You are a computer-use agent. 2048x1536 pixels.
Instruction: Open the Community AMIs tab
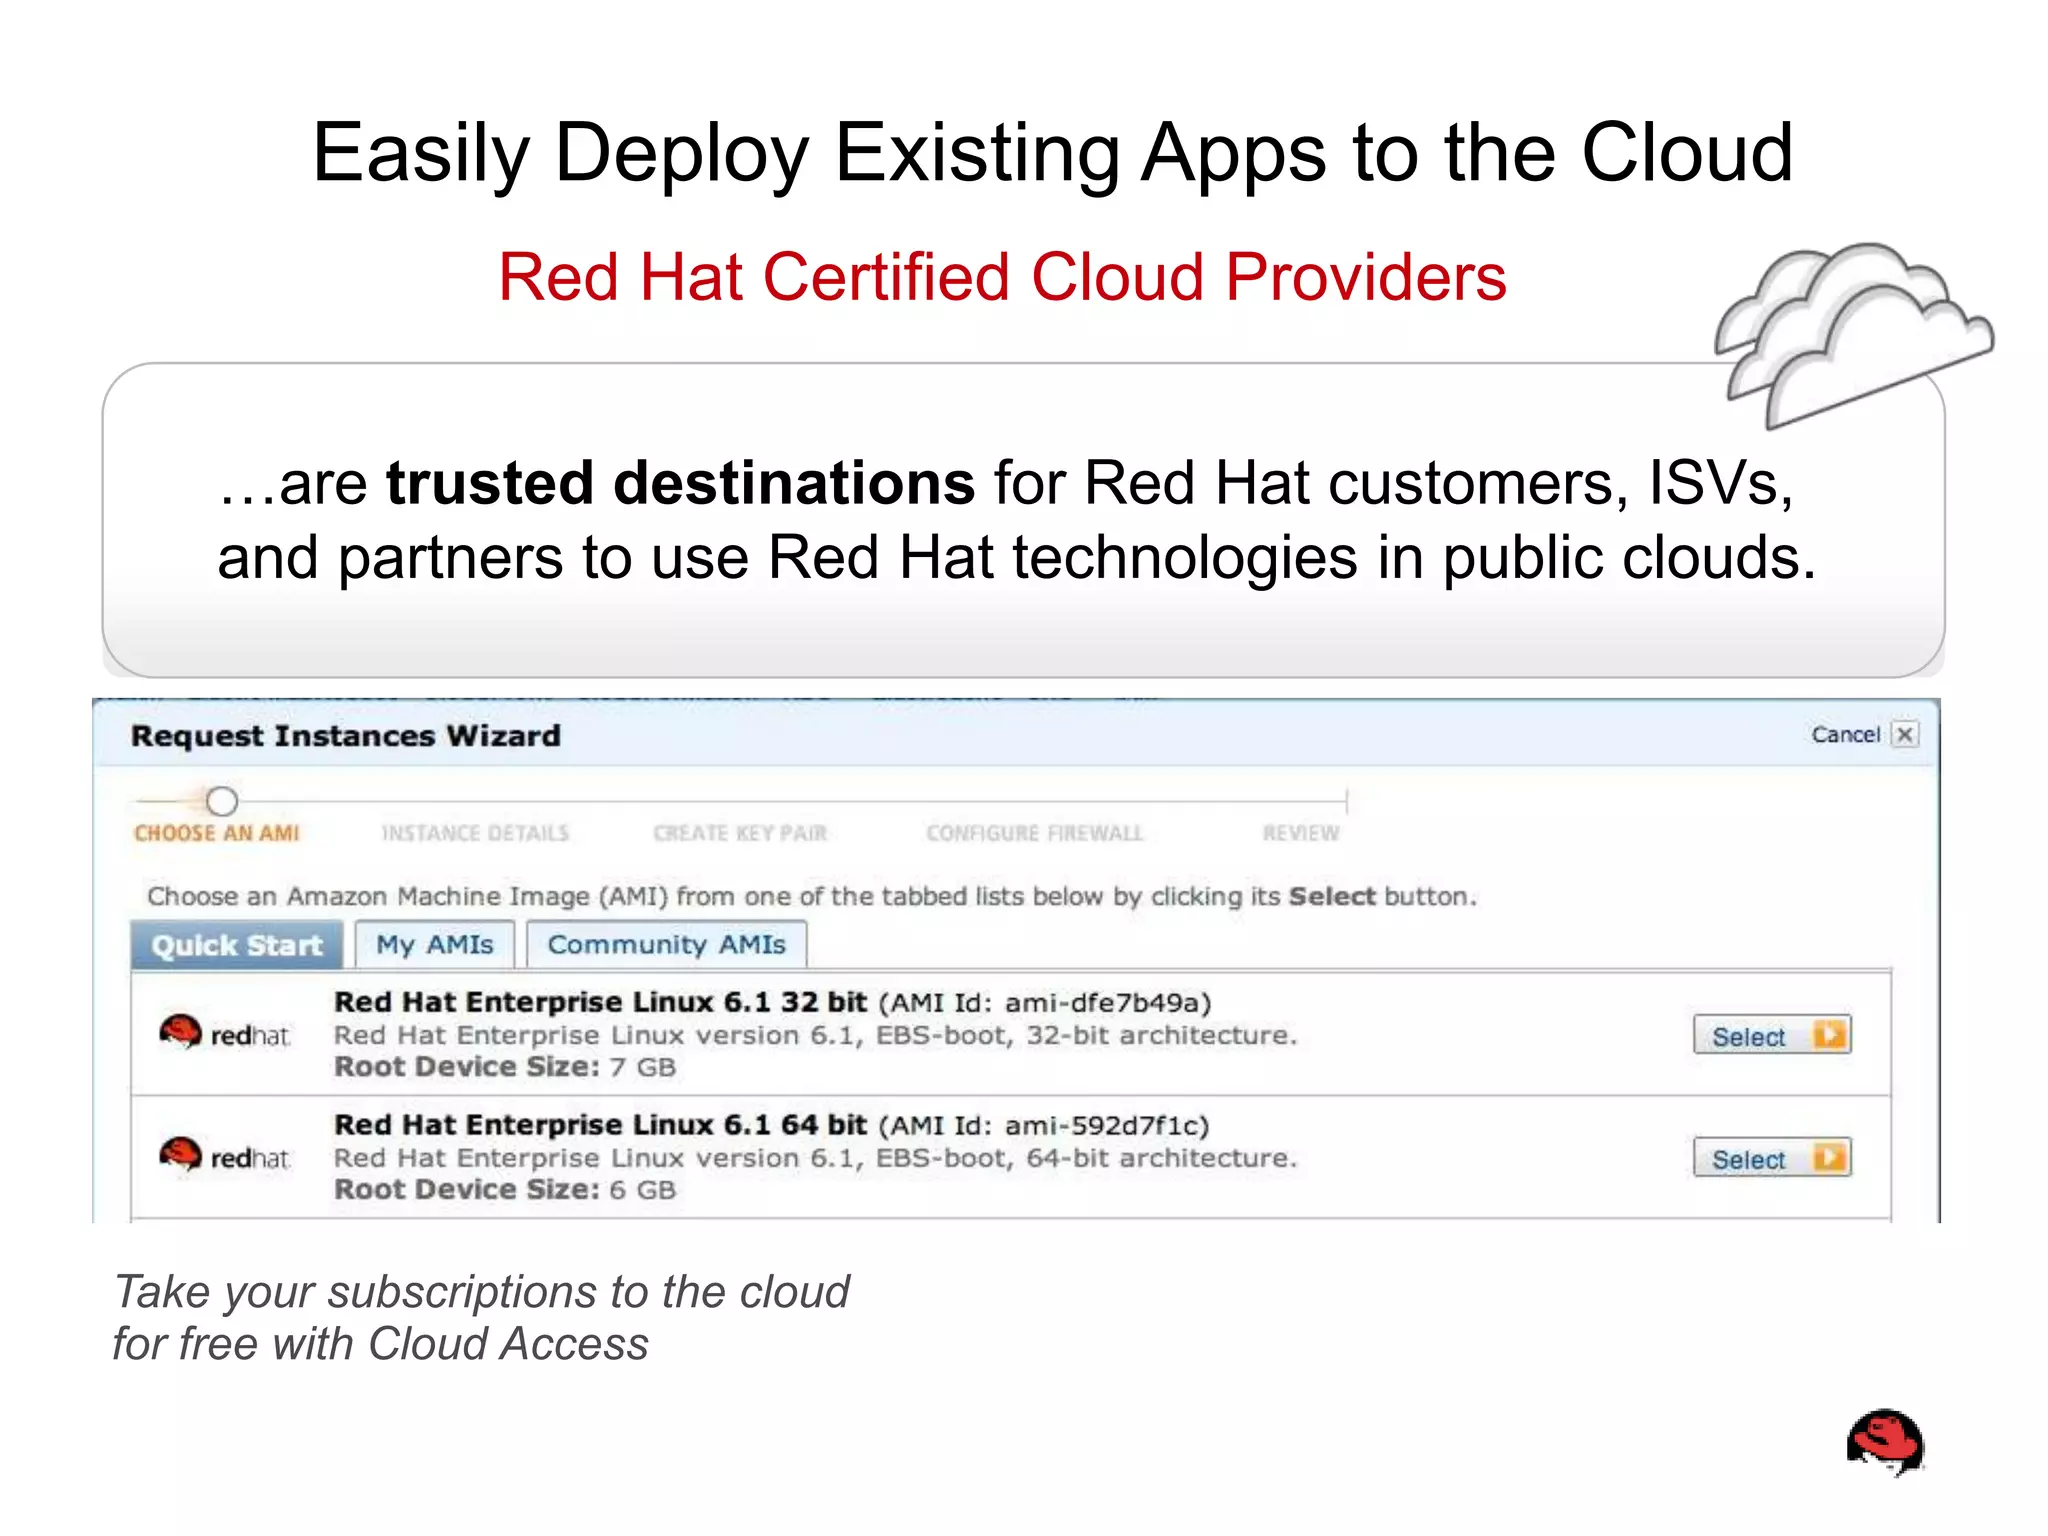(x=667, y=945)
